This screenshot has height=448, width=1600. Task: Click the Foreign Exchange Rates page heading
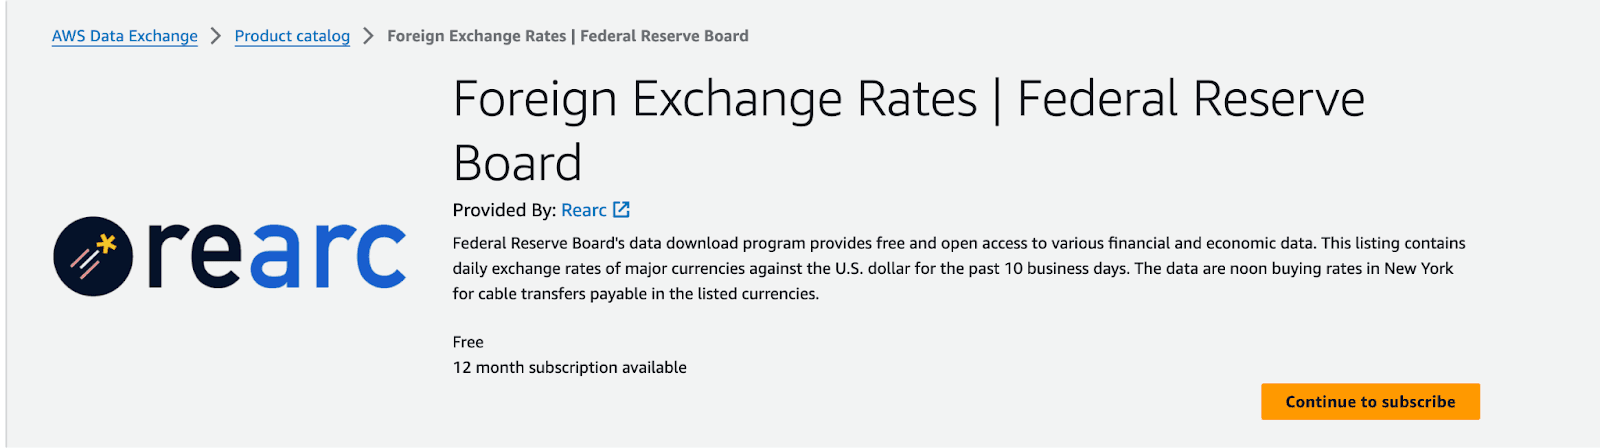coord(908,100)
